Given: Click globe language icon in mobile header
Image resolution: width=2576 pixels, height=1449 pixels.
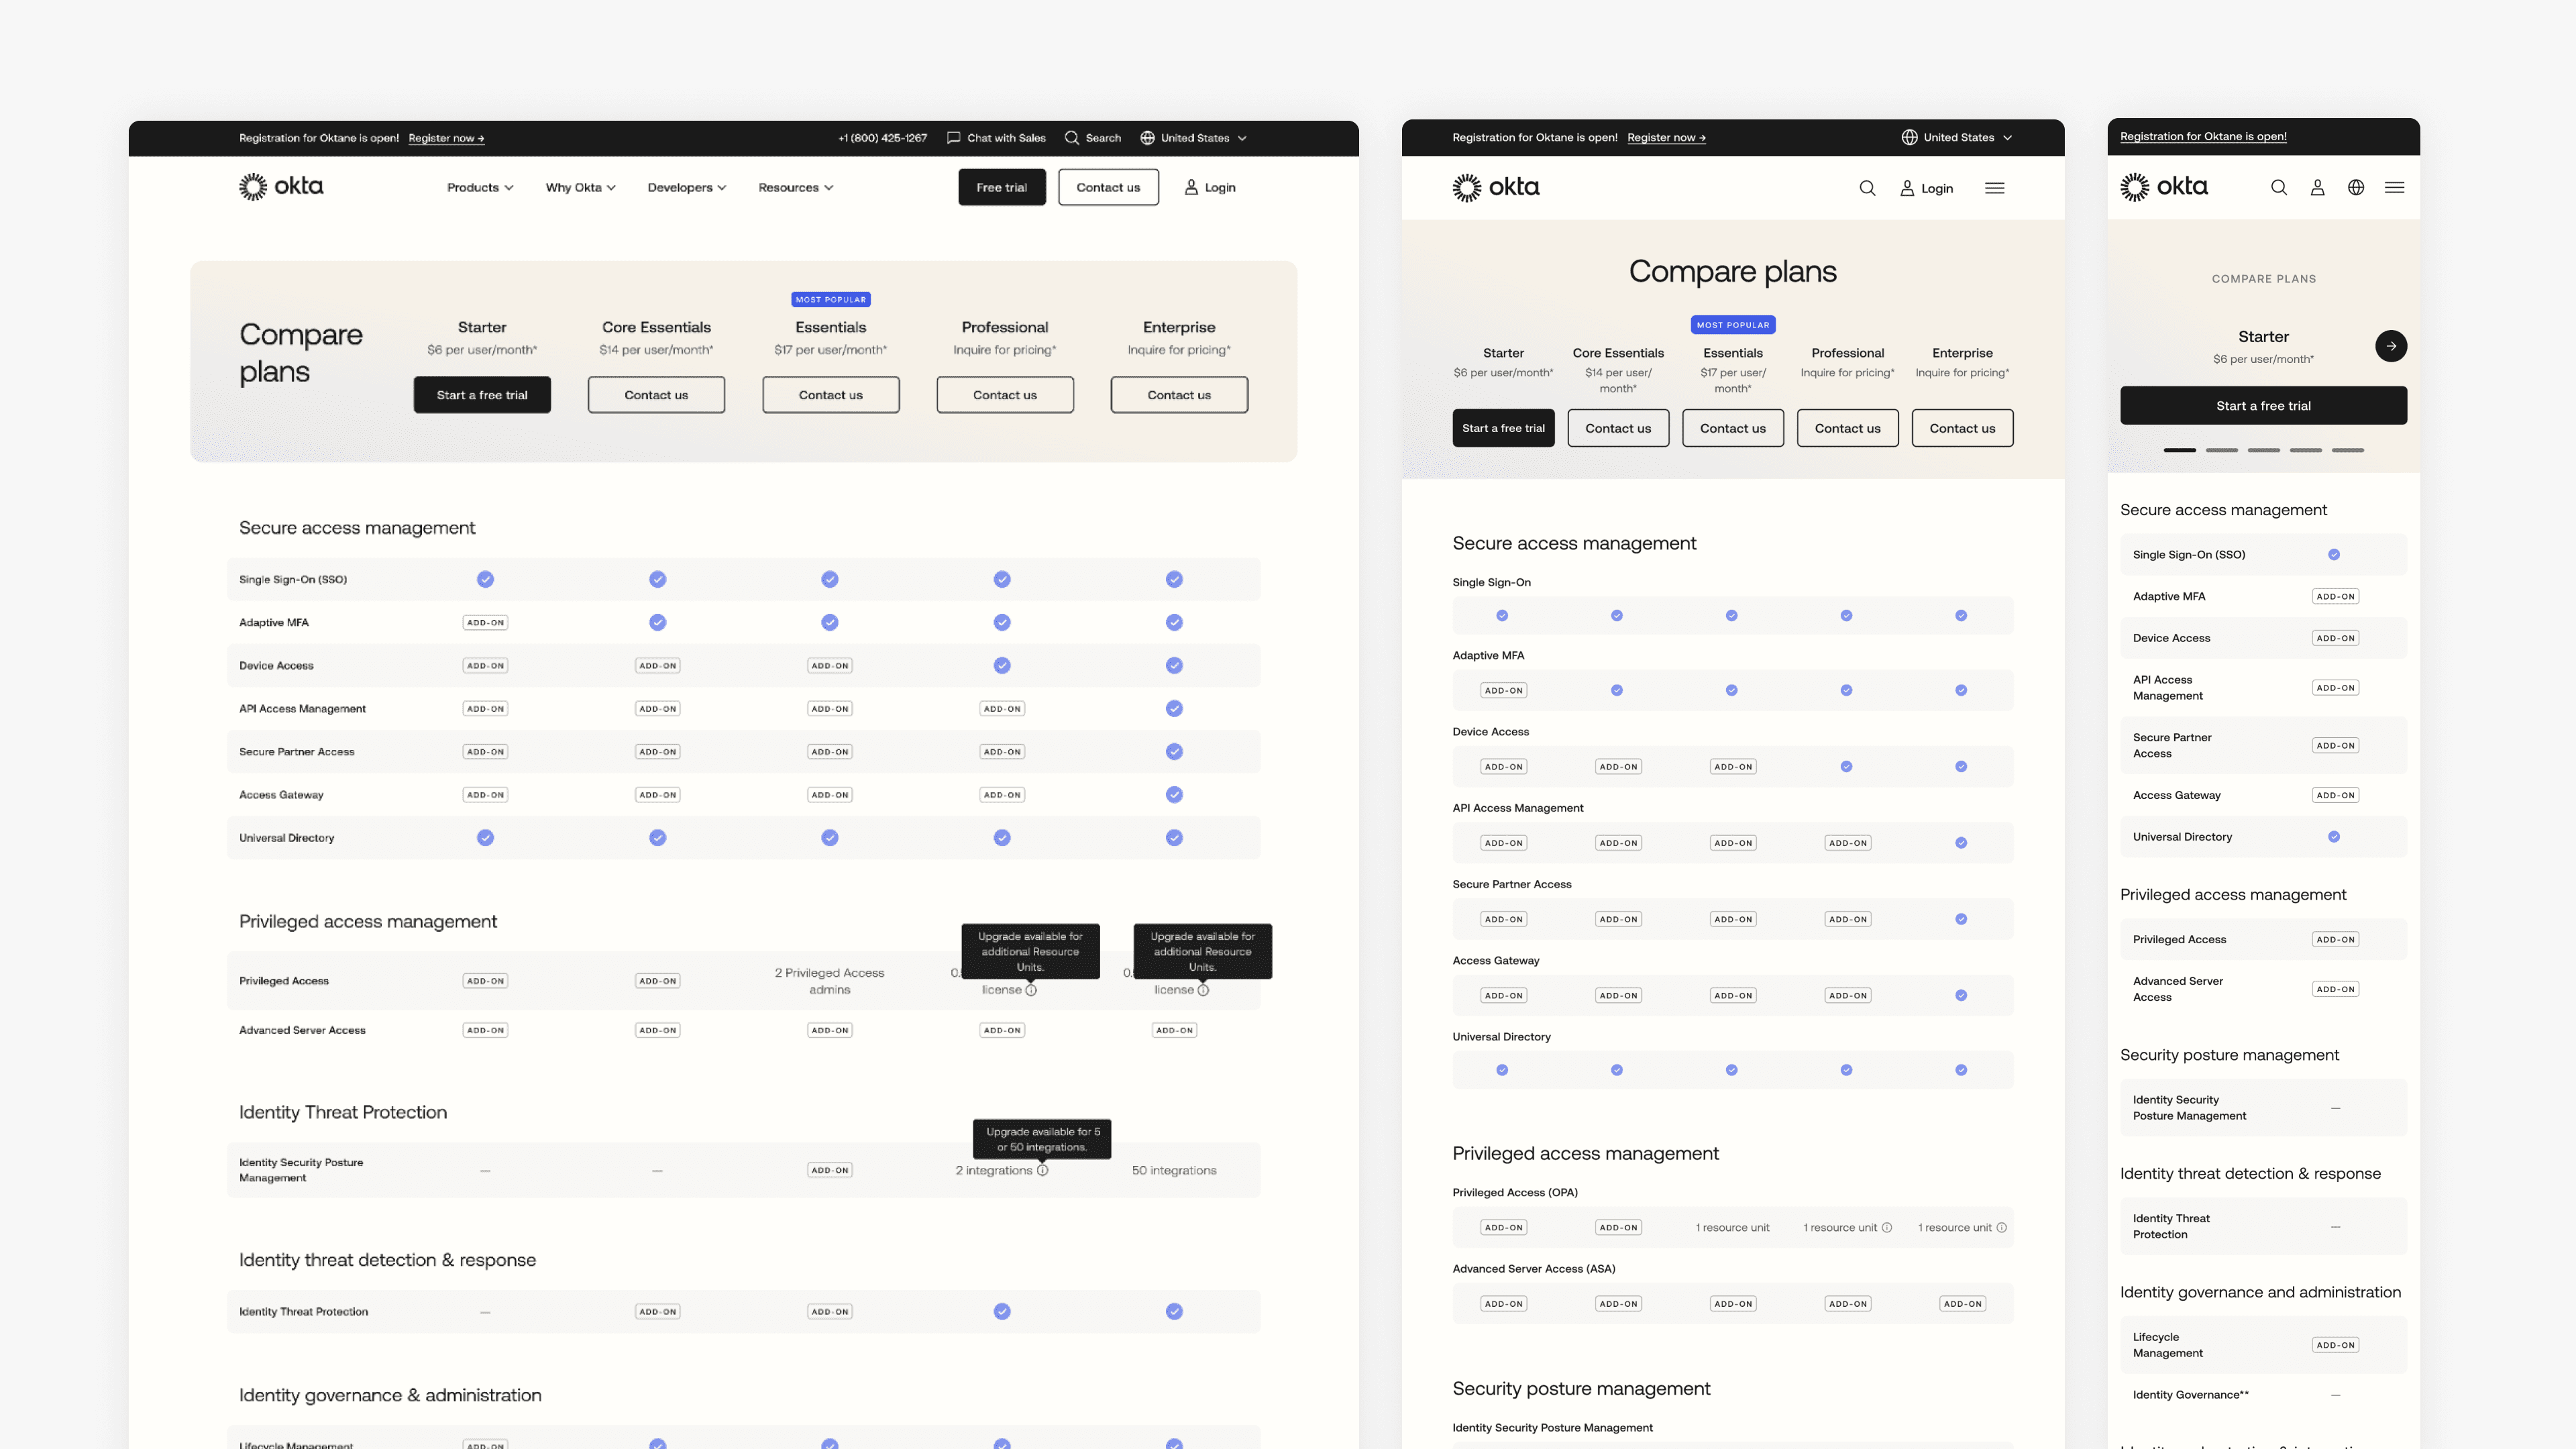Looking at the screenshot, I should (x=2356, y=187).
